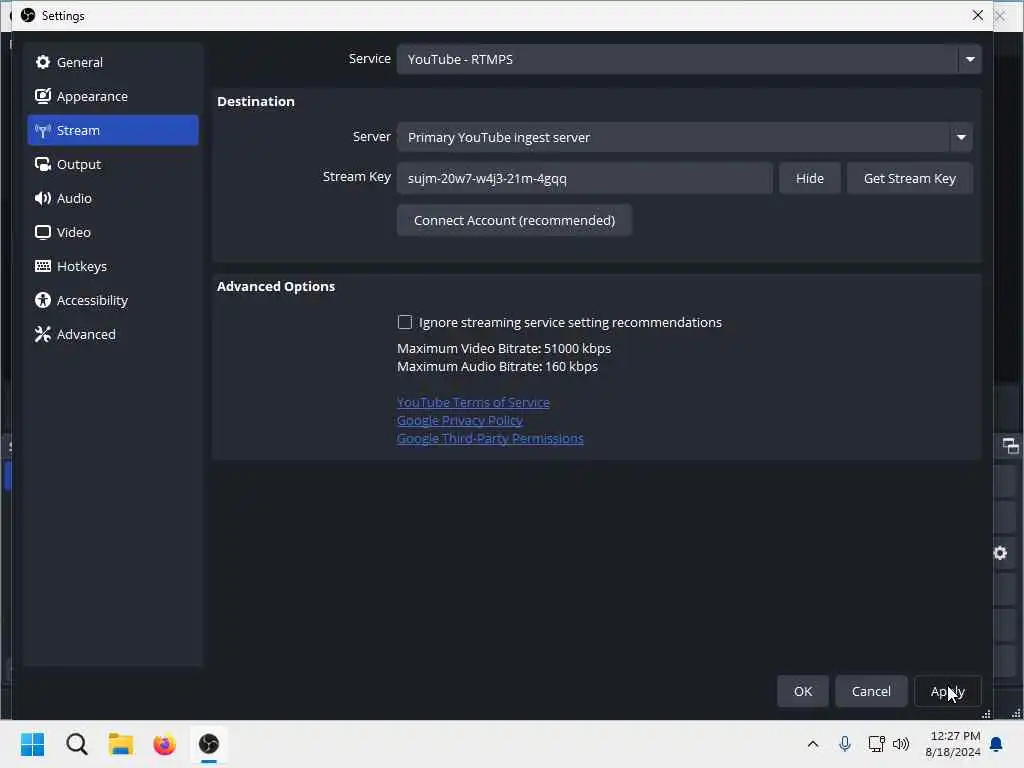Click the OBS logo in Settings title bar
This screenshot has height=768, width=1024.
coord(28,15)
